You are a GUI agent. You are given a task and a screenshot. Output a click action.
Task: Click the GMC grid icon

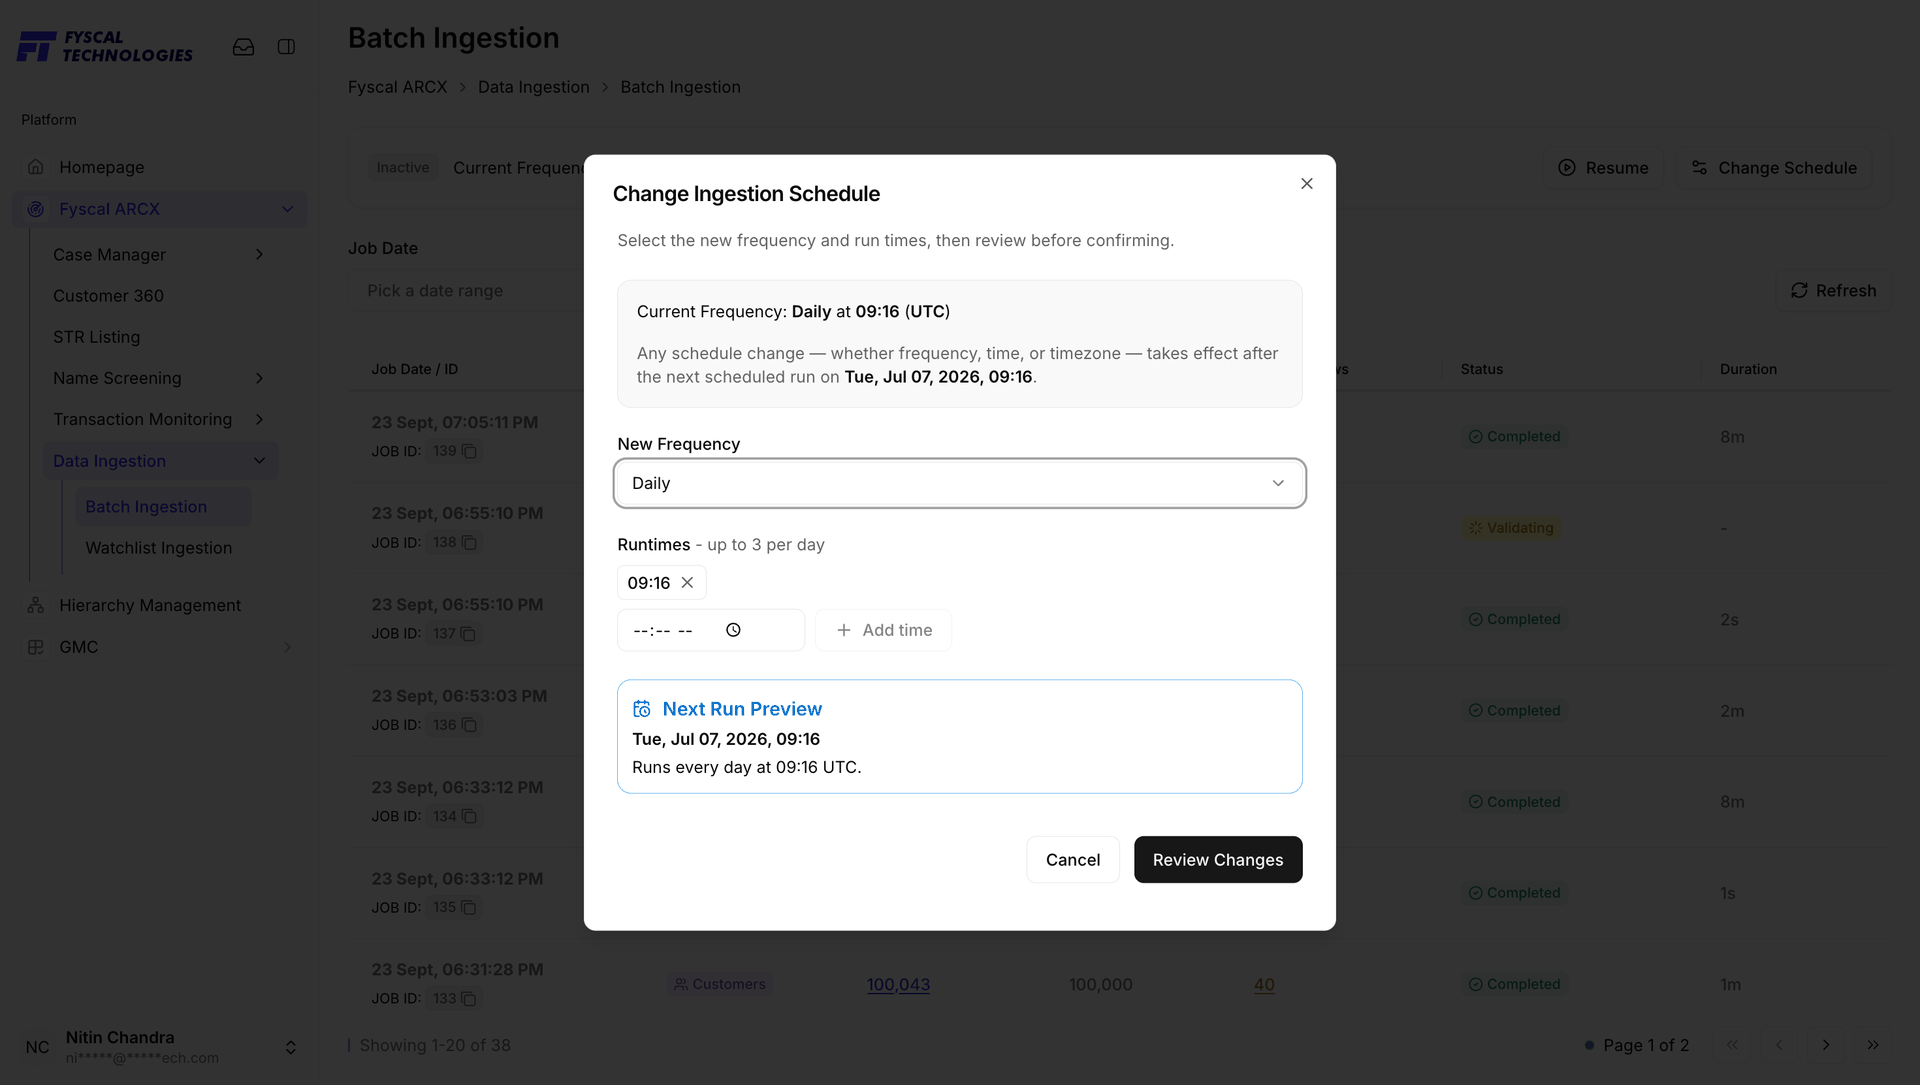(x=36, y=647)
